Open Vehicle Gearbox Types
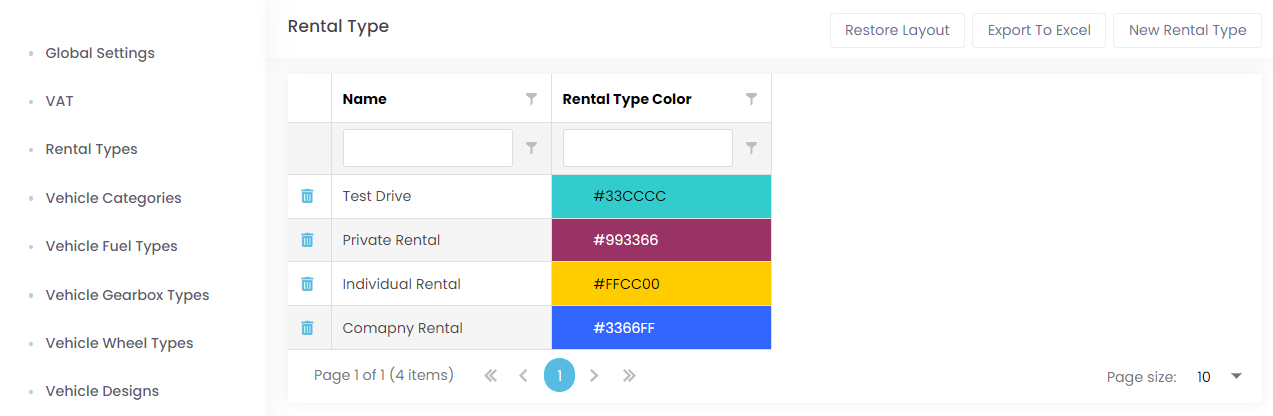Image resolution: width=1273 pixels, height=416 pixels. (x=127, y=295)
